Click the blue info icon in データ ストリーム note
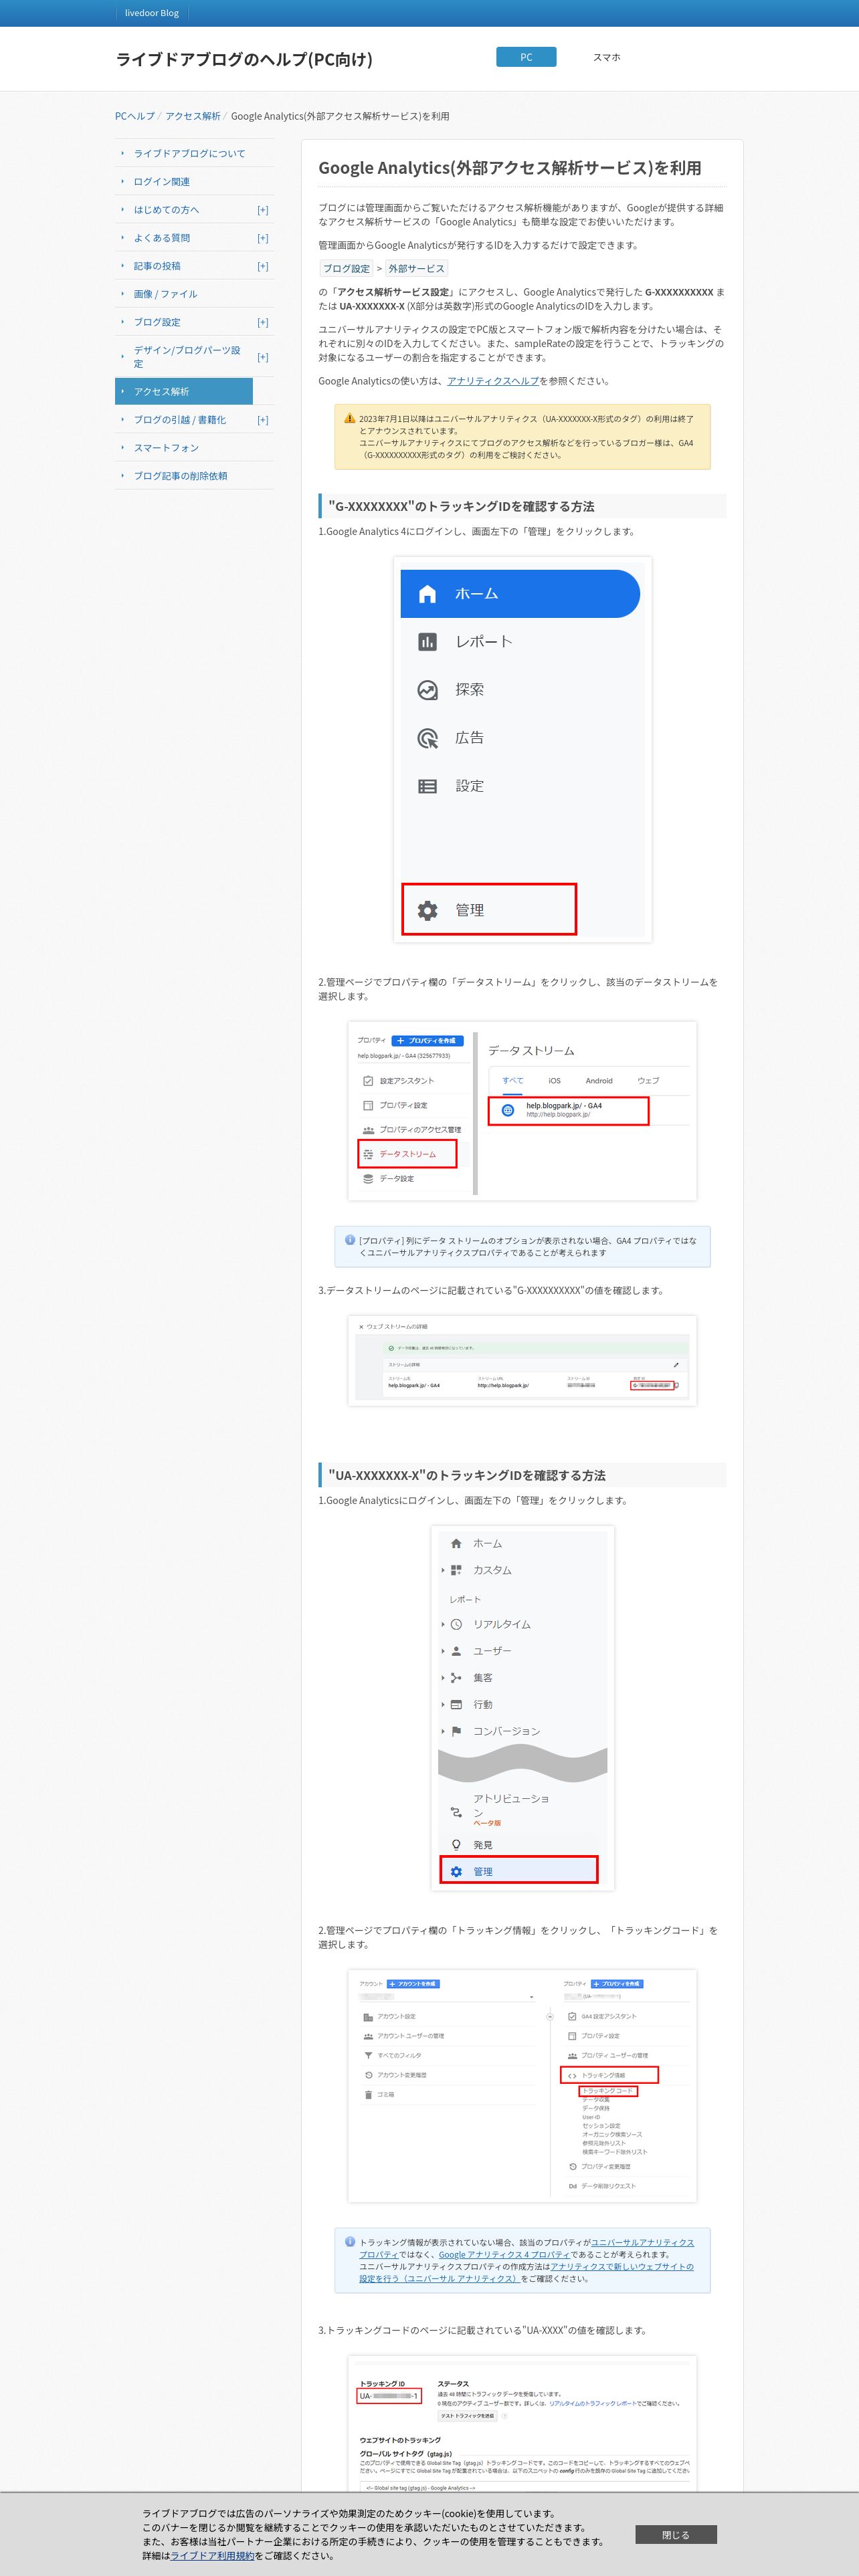859x2576 pixels. [350, 1240]
